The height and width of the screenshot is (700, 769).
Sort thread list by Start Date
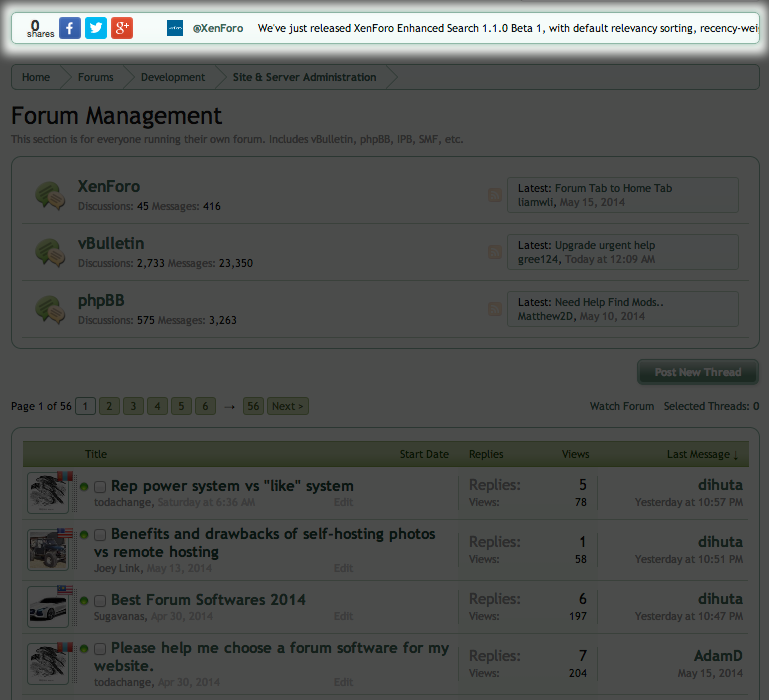click(424, 454)
